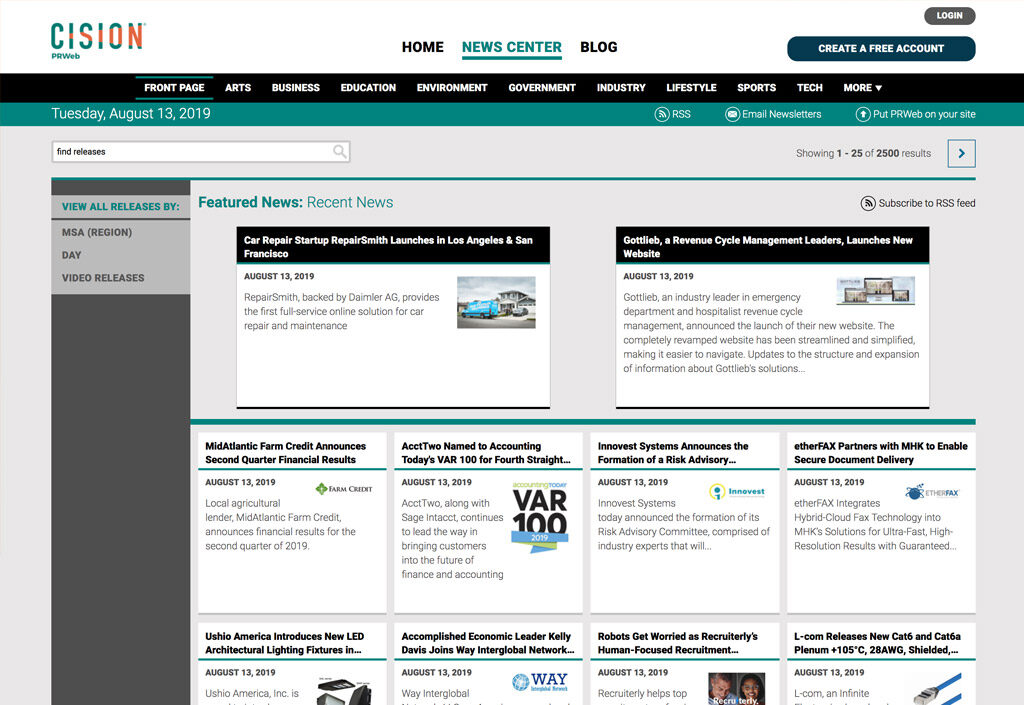Screen dimensions: 1024x705
Task: Click the Put PRWeb upload arrow icon
Action: click(x=863, y=114)
